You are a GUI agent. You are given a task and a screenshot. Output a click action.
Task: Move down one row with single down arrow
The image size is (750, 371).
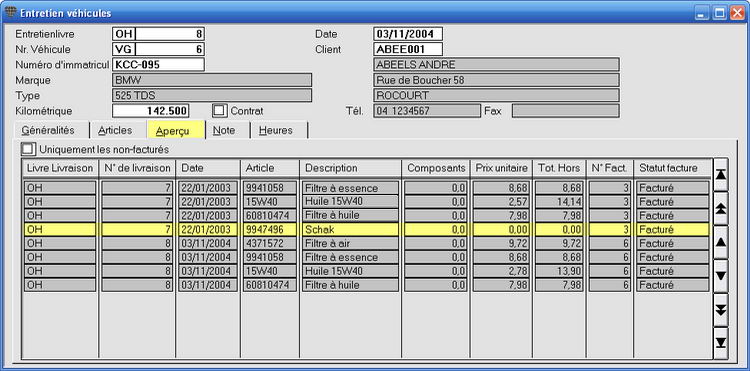pos(720,276)
